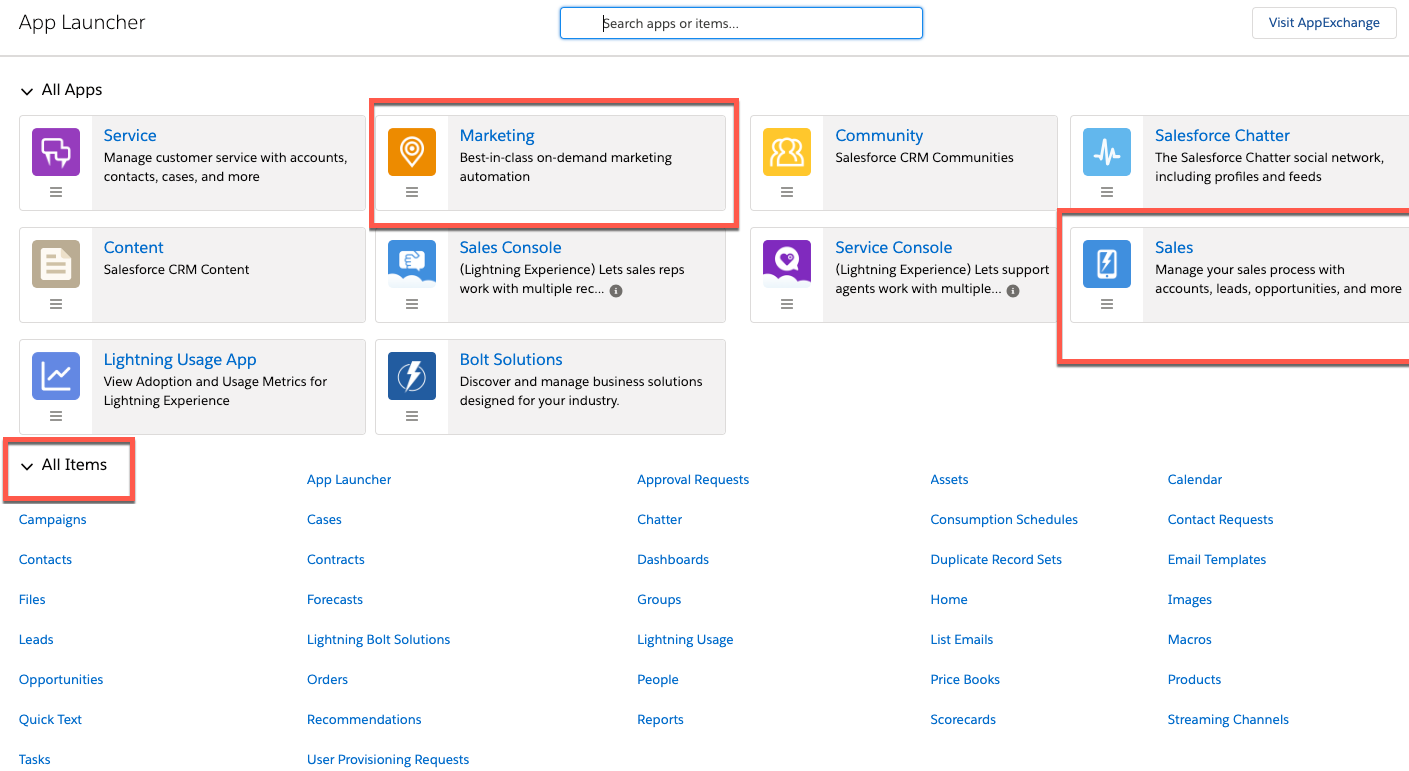Screen dimensions: 1409x771
Task: Open Duplicate Record Sets item
Action: pyautogui.click(x=996, y=560)
